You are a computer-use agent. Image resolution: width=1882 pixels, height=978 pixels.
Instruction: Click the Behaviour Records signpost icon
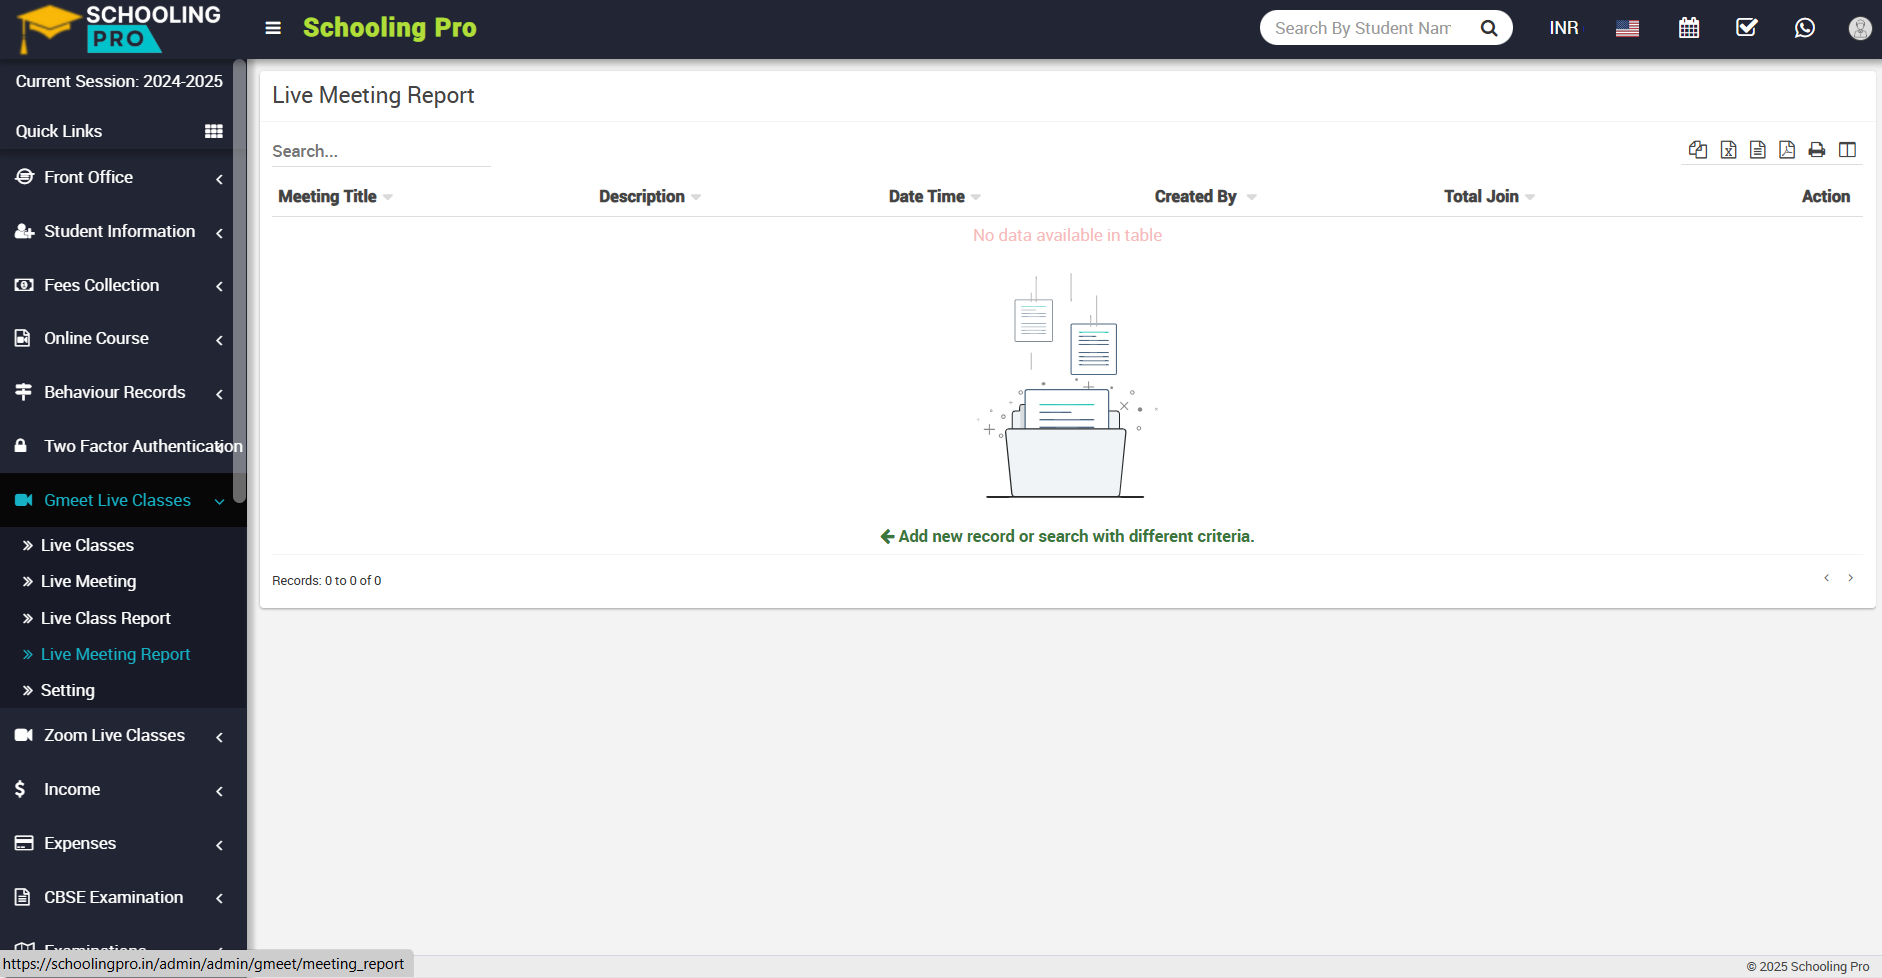tap(23, 392)
